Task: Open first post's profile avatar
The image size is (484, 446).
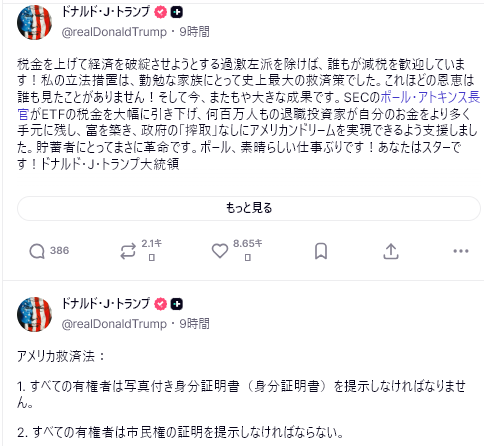Action: coord(34,22)
